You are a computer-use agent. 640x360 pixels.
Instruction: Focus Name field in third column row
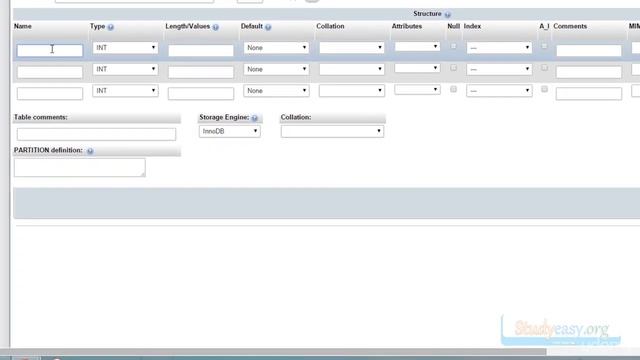pyautogui.click(x=50, y=93)
